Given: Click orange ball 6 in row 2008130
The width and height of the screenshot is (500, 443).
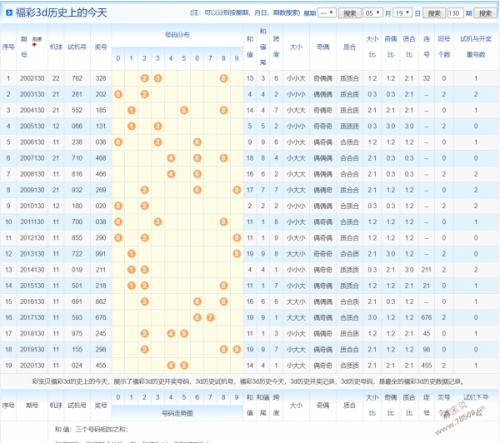Looking at the screenshot, I should coord(197,174).
